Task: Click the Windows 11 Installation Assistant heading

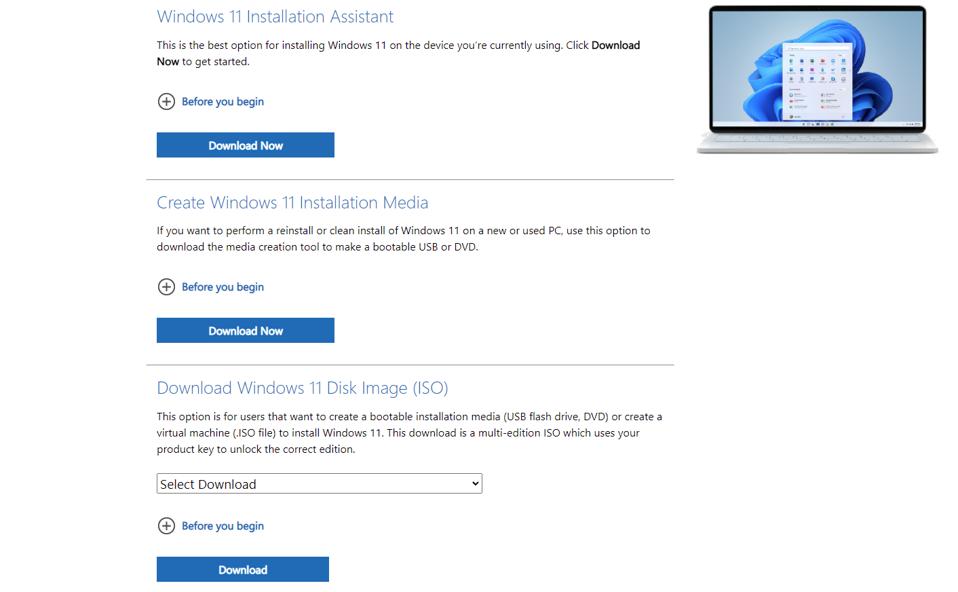Action: click(x=275, y=16)
